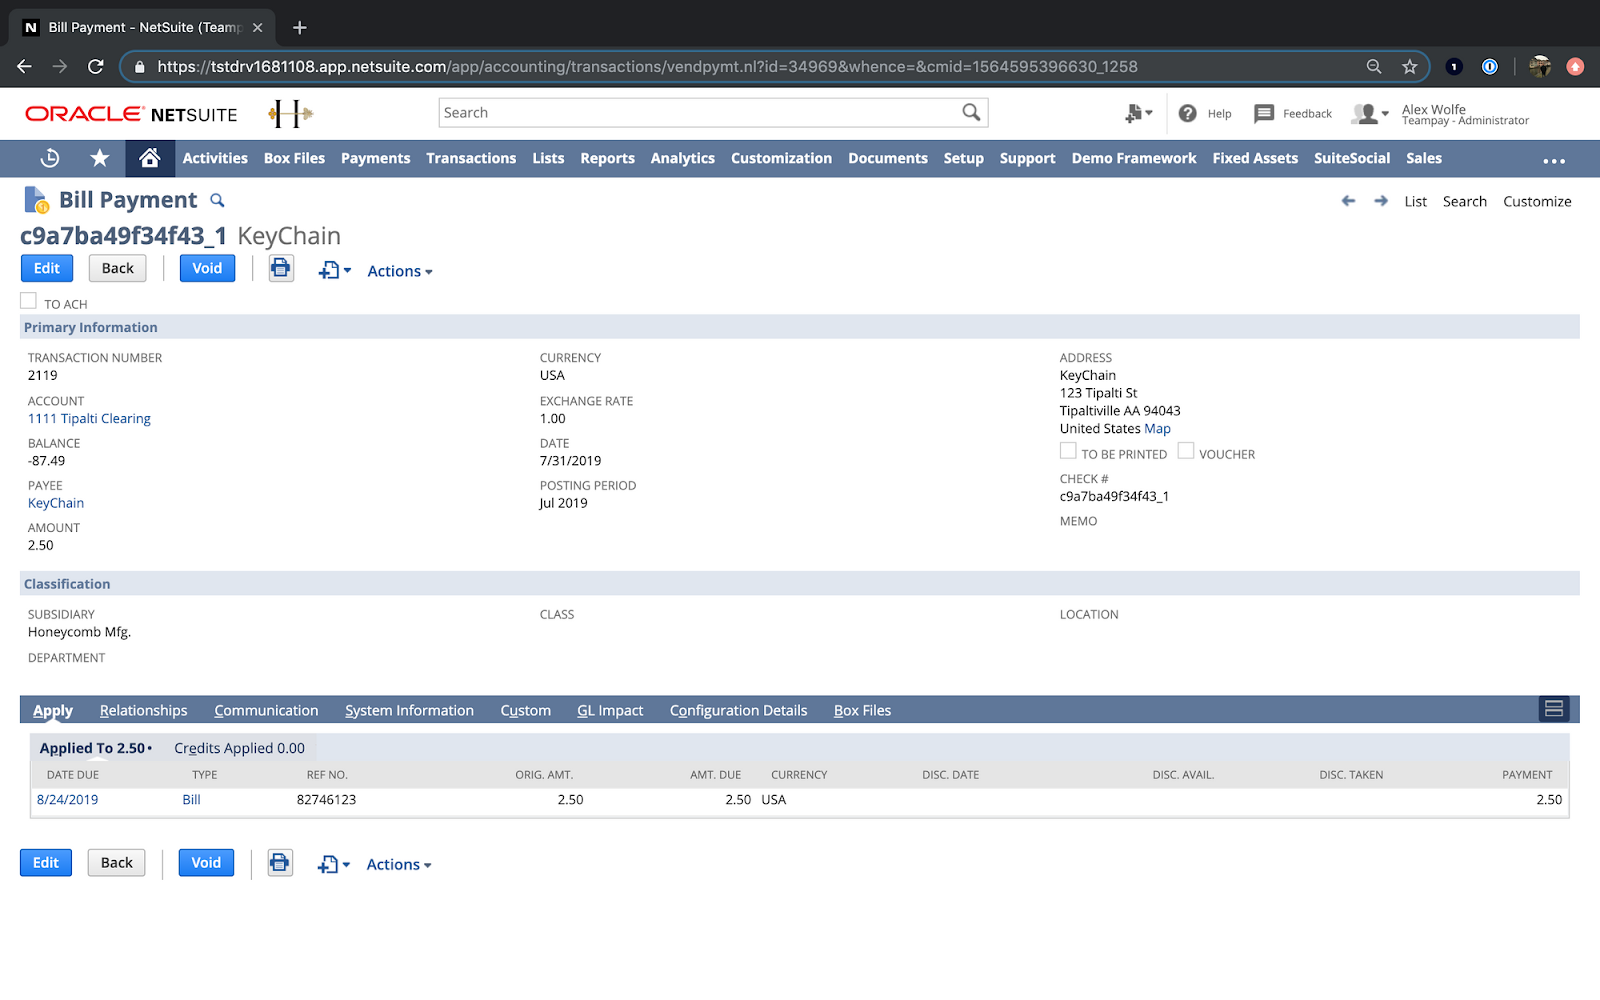
Task: Open the Payments menu
Action: tap(375, 158)
